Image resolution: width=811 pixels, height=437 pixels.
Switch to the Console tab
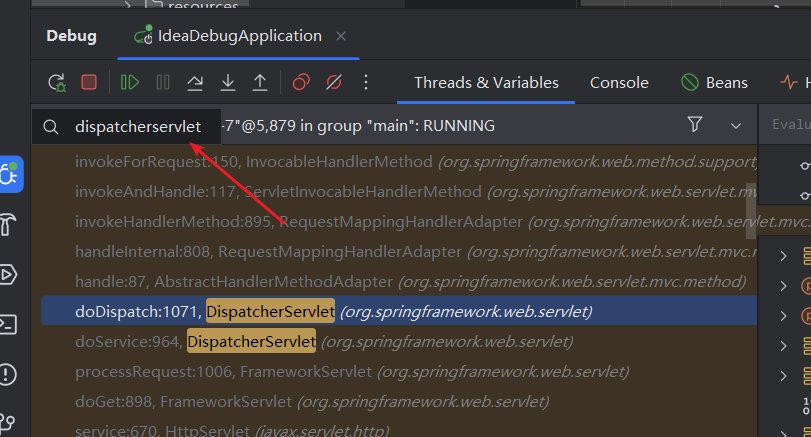[x=619, y=83]
